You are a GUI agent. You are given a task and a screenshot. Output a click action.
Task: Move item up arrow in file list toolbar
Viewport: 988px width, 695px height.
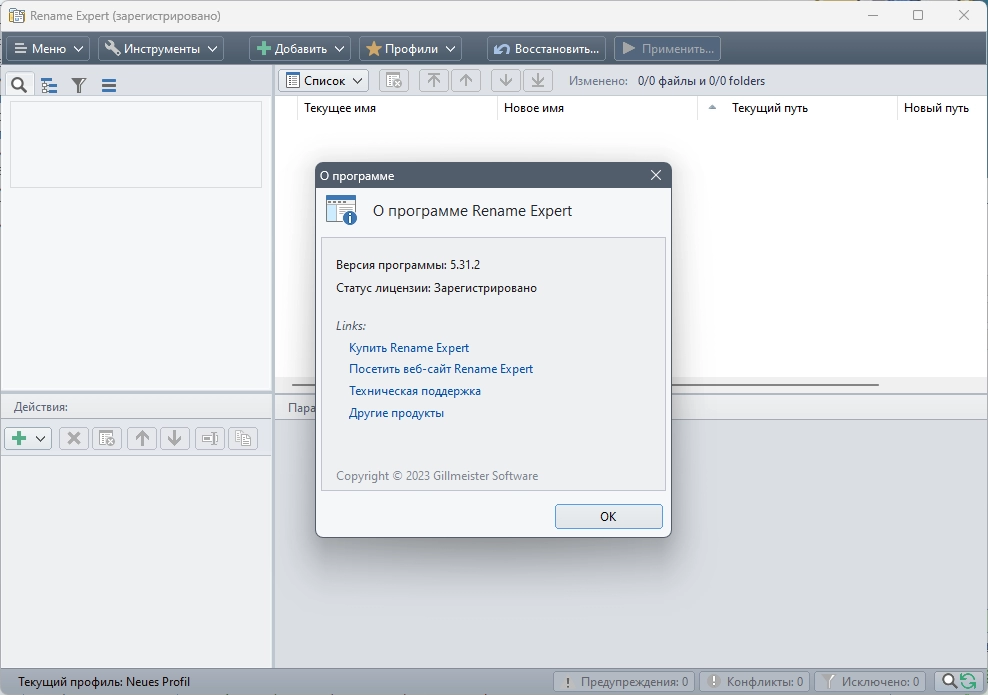pos(466,81)
